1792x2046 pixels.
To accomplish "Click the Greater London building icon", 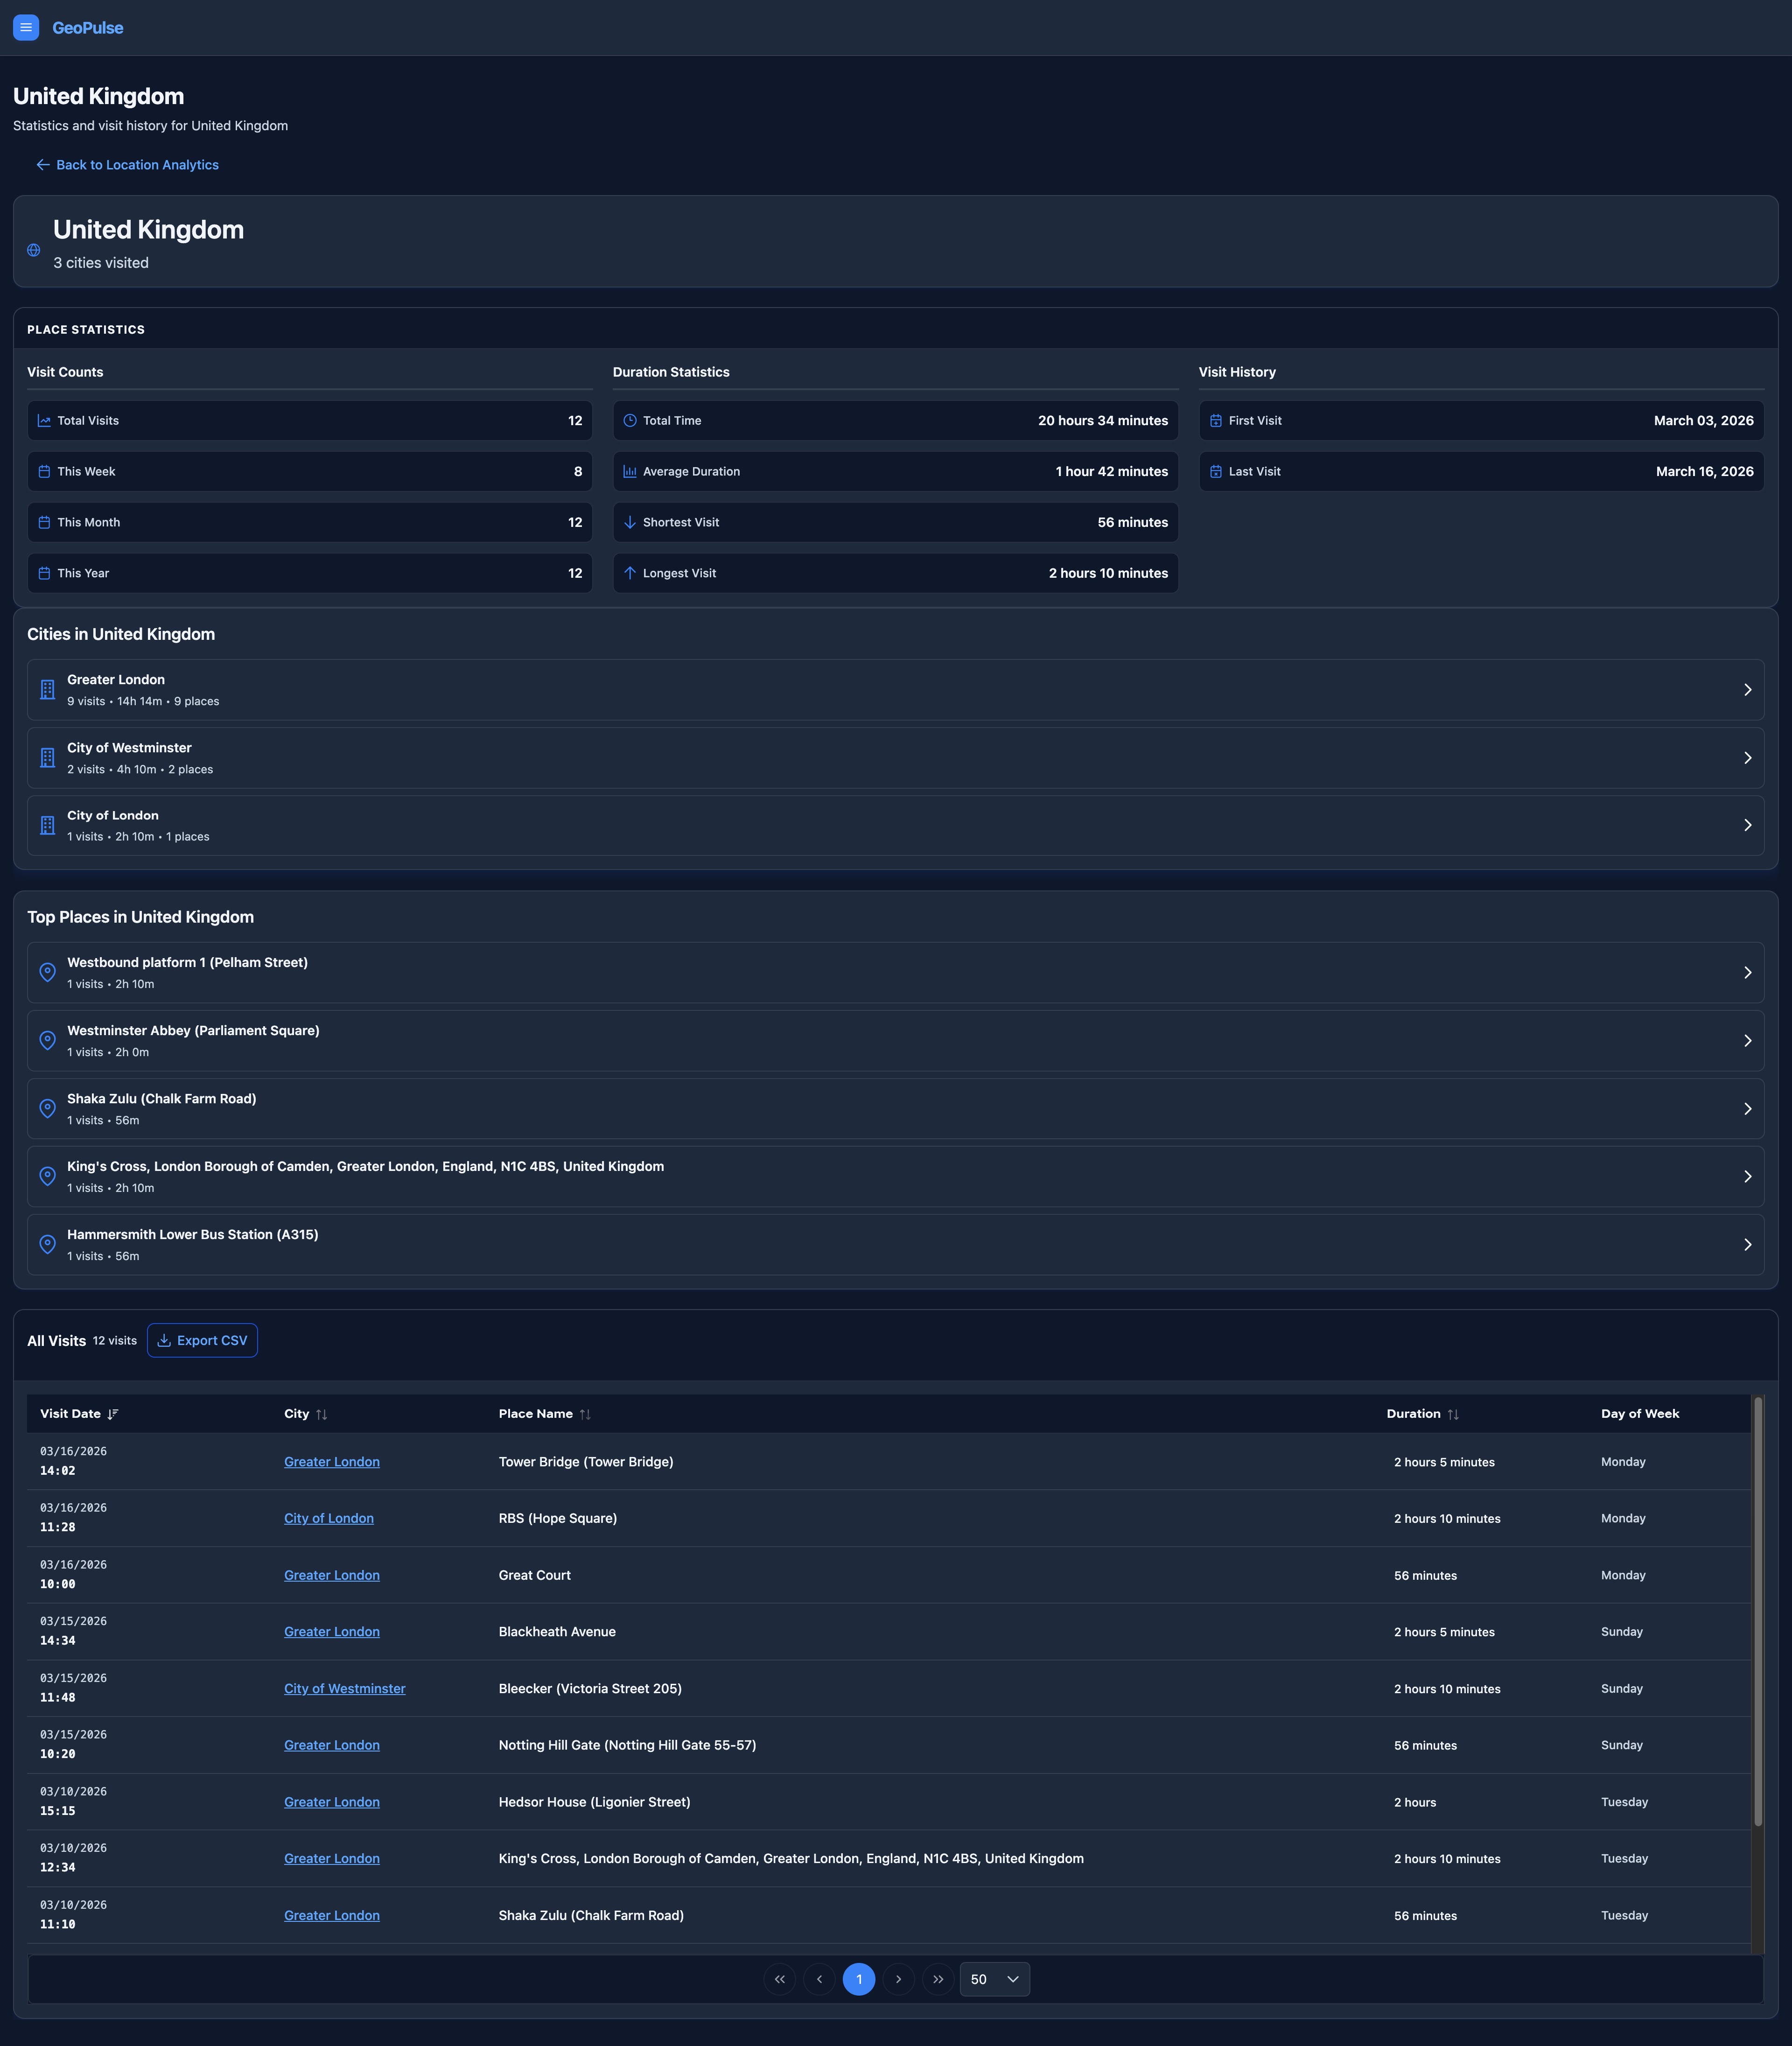I will [x=47, y=690].
